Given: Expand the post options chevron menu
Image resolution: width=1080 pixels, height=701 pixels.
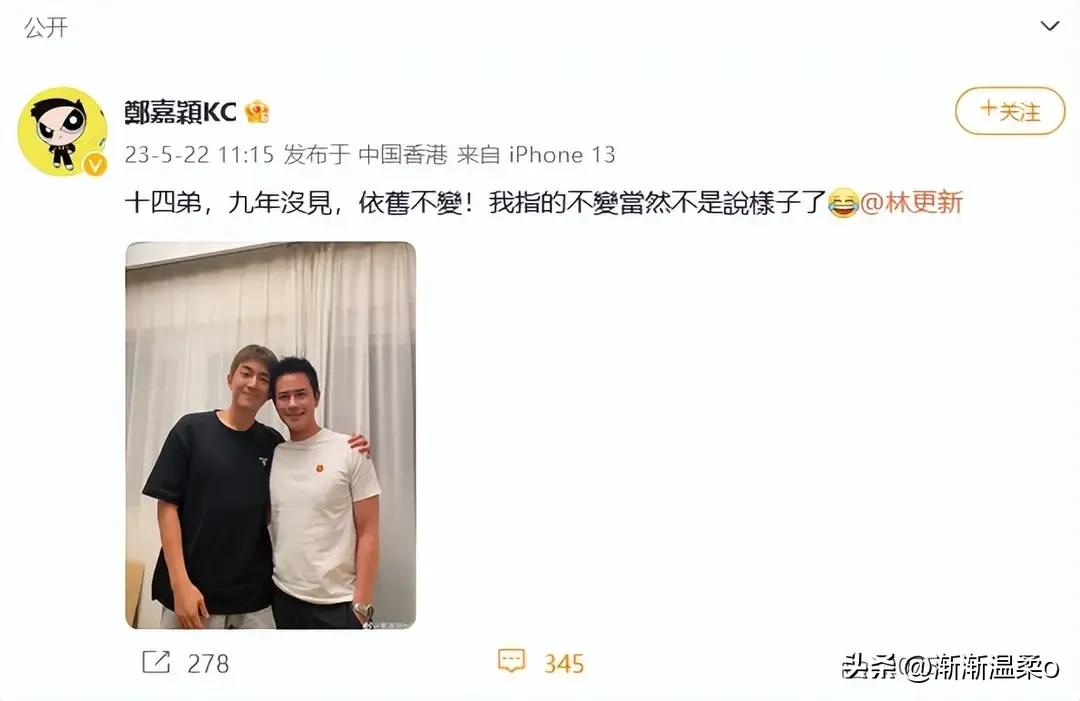Looking at the screenshot, I should tap(1049, 26).
